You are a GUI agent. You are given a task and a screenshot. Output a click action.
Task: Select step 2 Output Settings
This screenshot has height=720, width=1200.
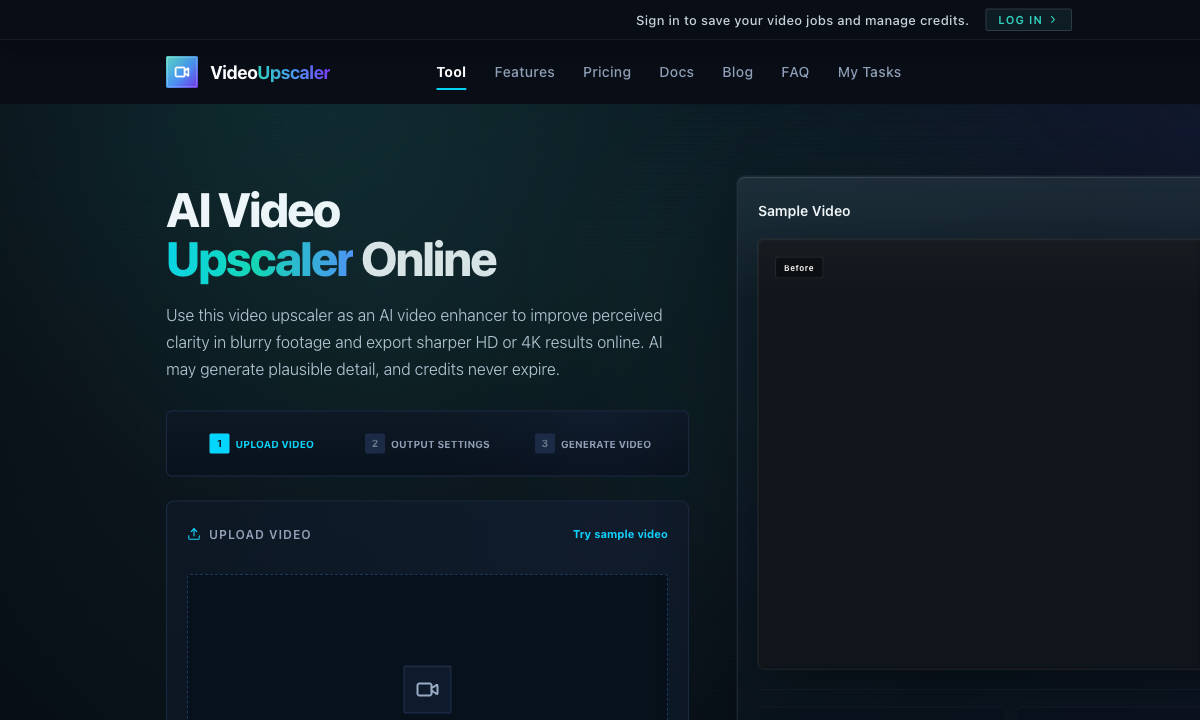click(427, 444)
